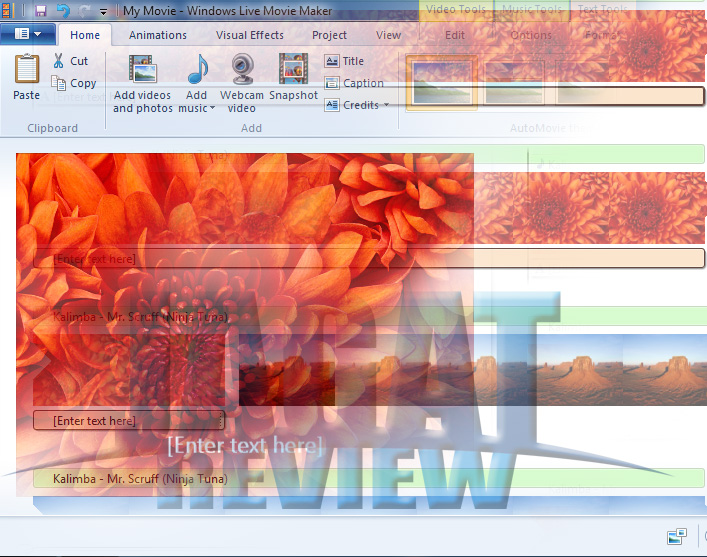
Task: Go to the View tab
Action: 388,35
